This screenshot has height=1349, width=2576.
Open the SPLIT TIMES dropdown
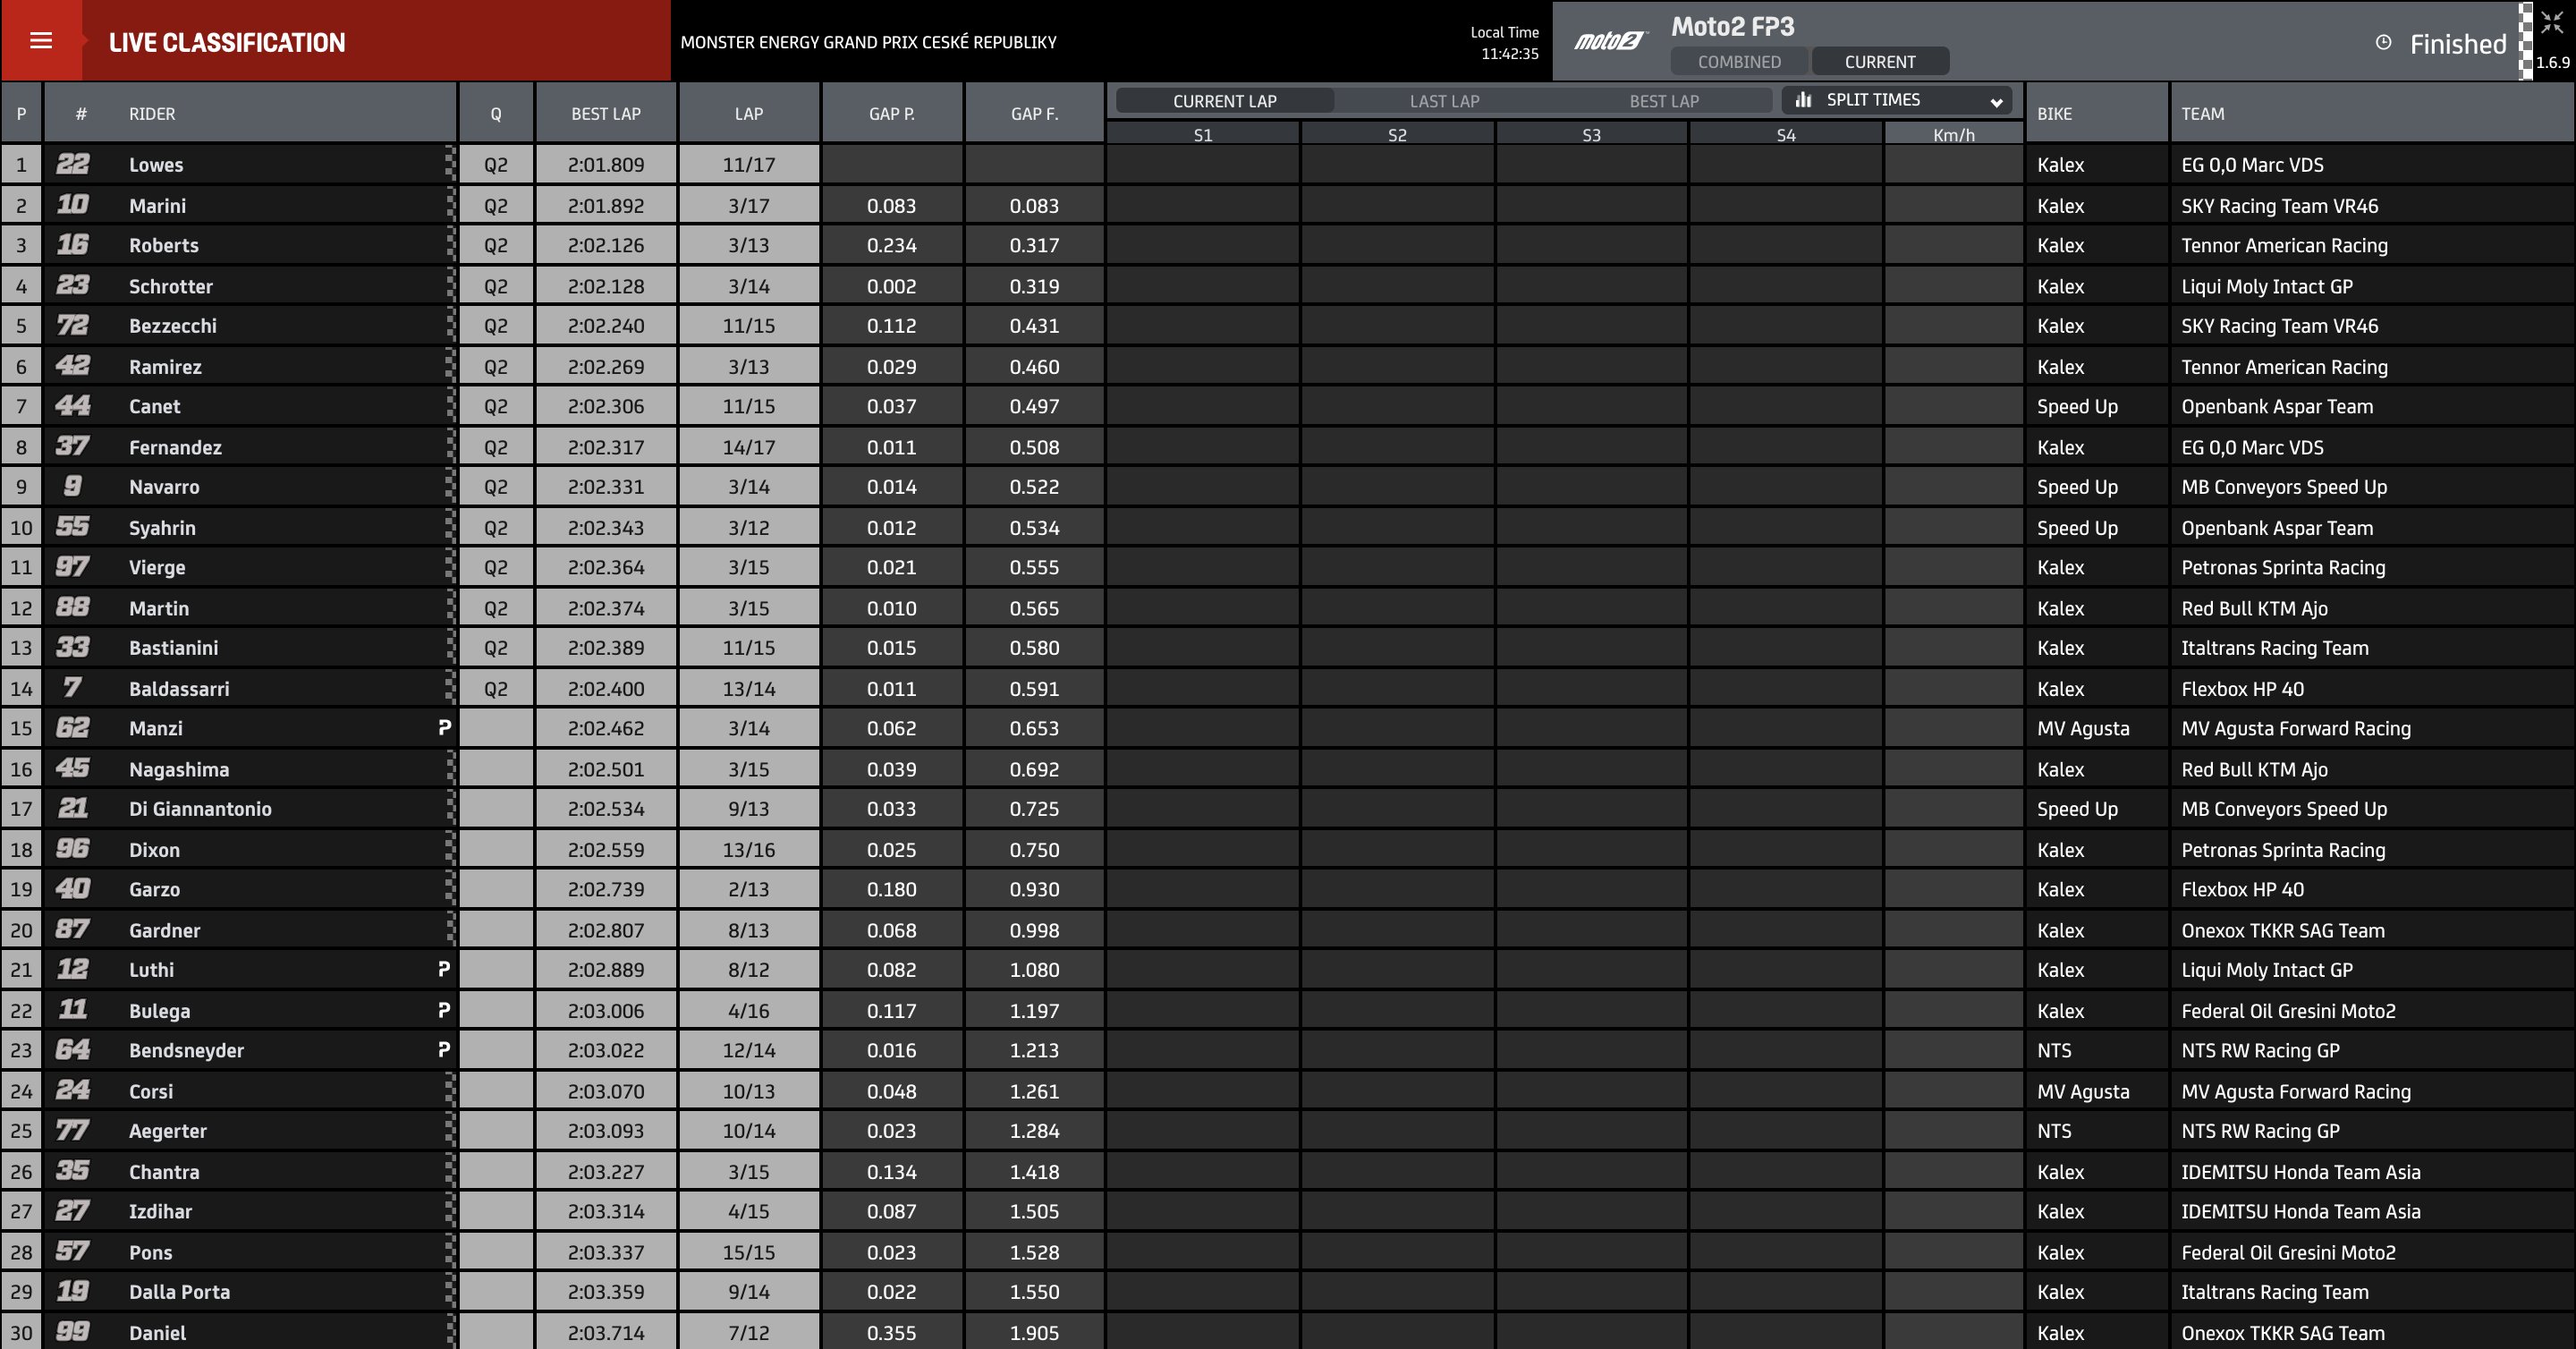(1897, 100)
